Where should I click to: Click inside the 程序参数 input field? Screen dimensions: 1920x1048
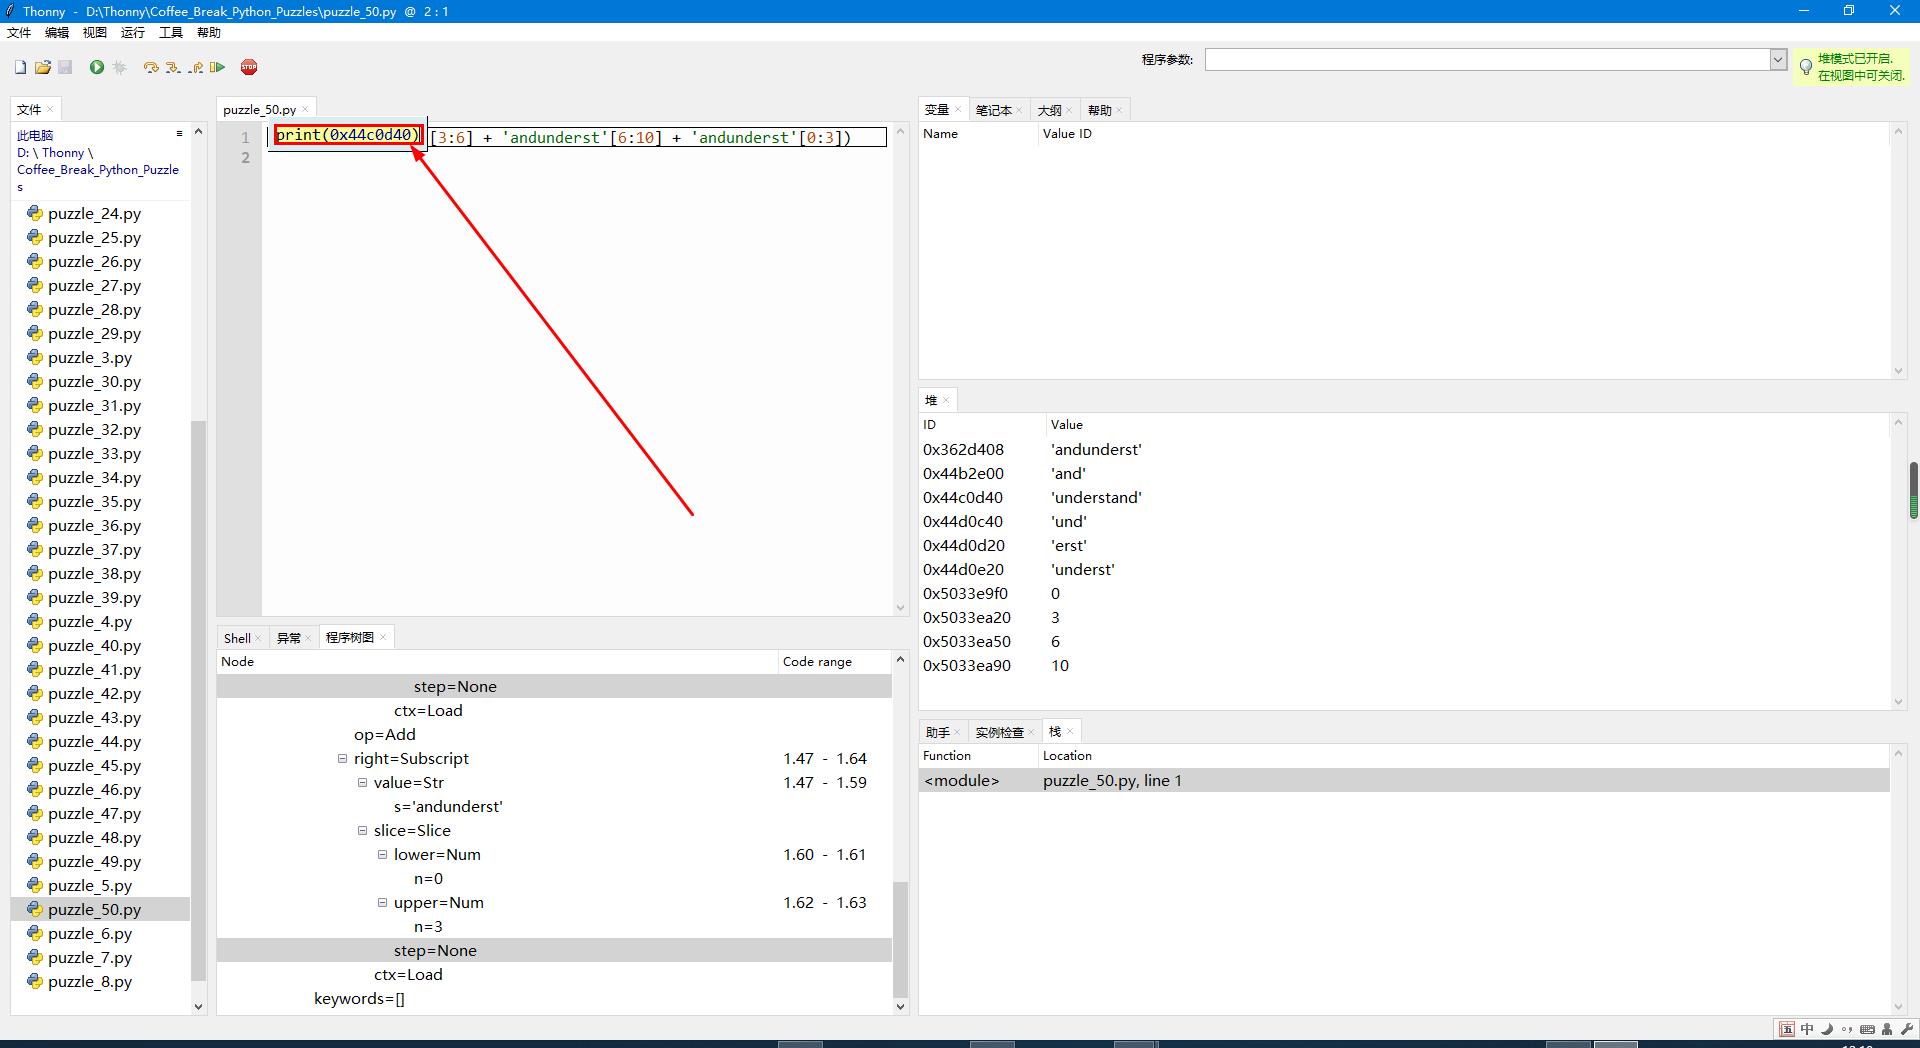(x=1487, y=59)
